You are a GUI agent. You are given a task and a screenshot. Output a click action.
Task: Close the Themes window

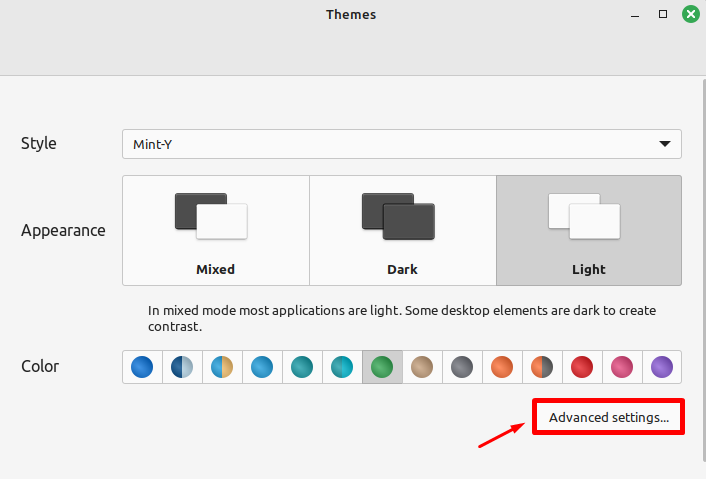[690, 15]
